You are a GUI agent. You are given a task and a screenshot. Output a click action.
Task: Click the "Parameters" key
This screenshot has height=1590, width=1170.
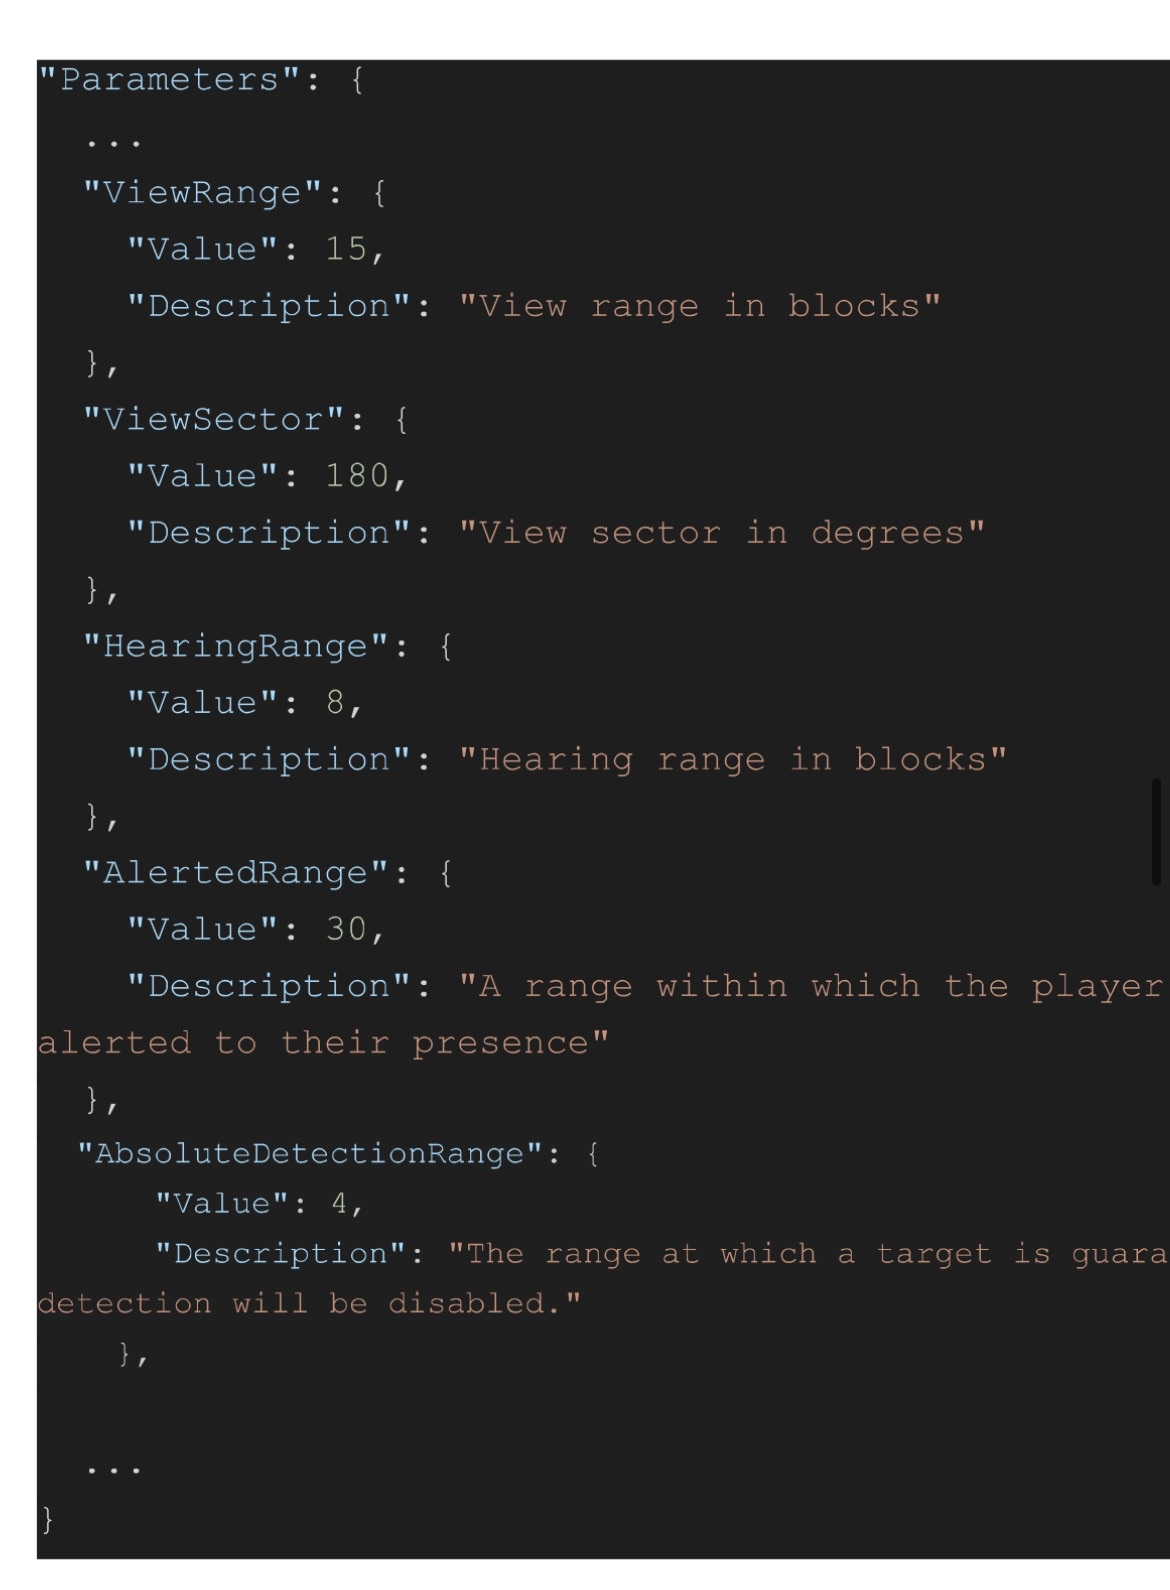(169, 79)
